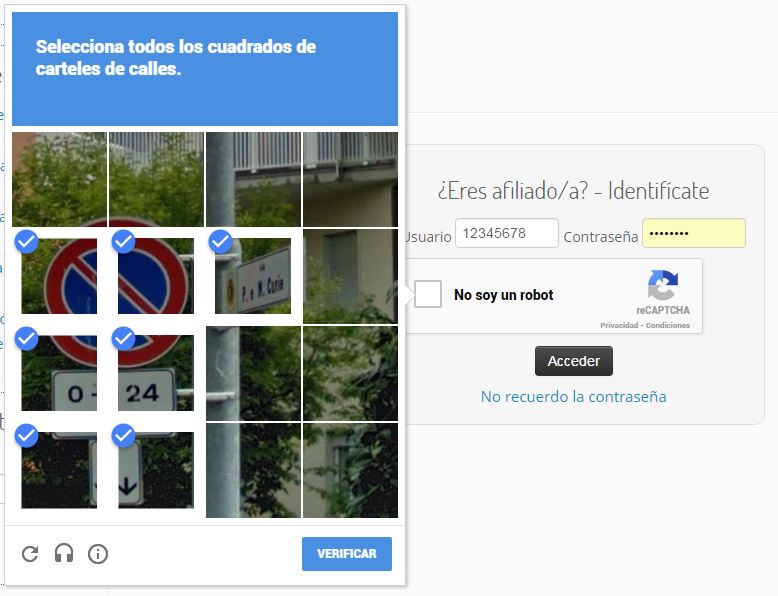This screenshot has height=596, width=778.
Task: Select the top-right balcony building tile
Action: [350, 179]
